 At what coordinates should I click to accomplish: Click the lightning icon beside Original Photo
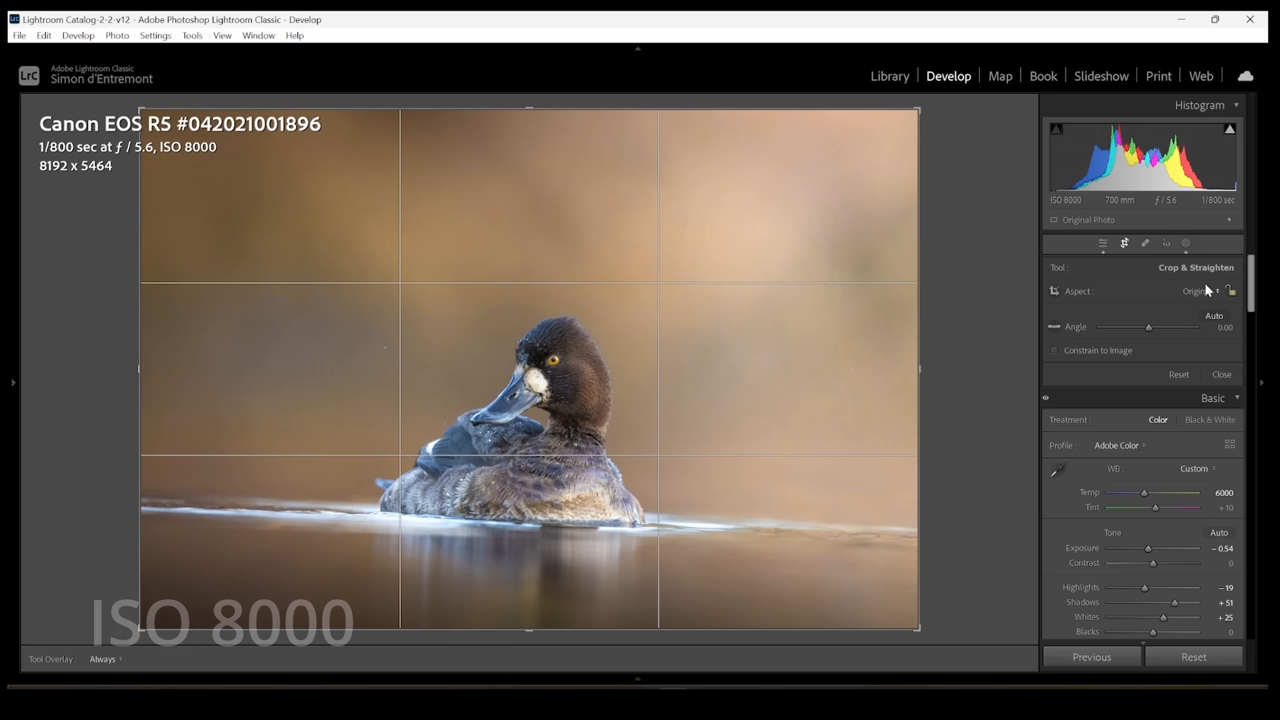tap(1229, 220)
